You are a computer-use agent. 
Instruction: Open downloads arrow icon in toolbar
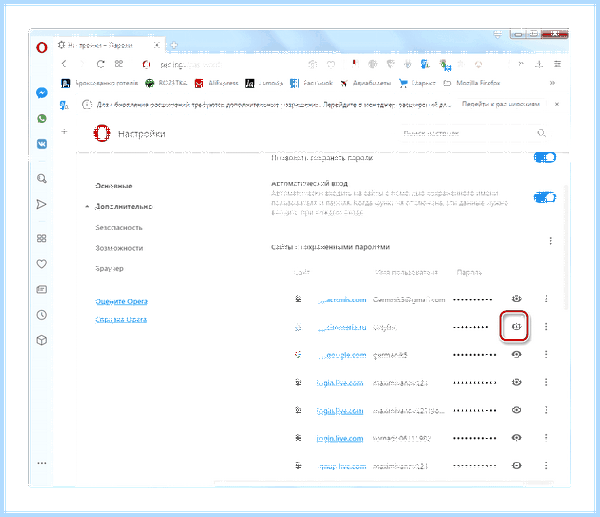pos(539,64)
